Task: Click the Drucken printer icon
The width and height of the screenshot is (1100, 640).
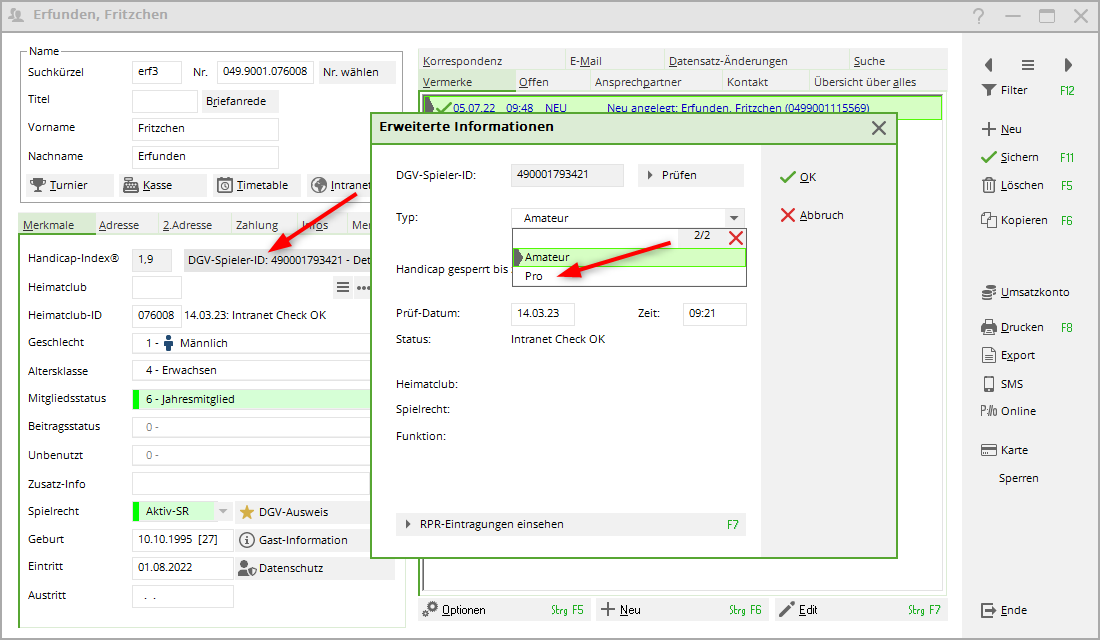Action: point(988,327)
